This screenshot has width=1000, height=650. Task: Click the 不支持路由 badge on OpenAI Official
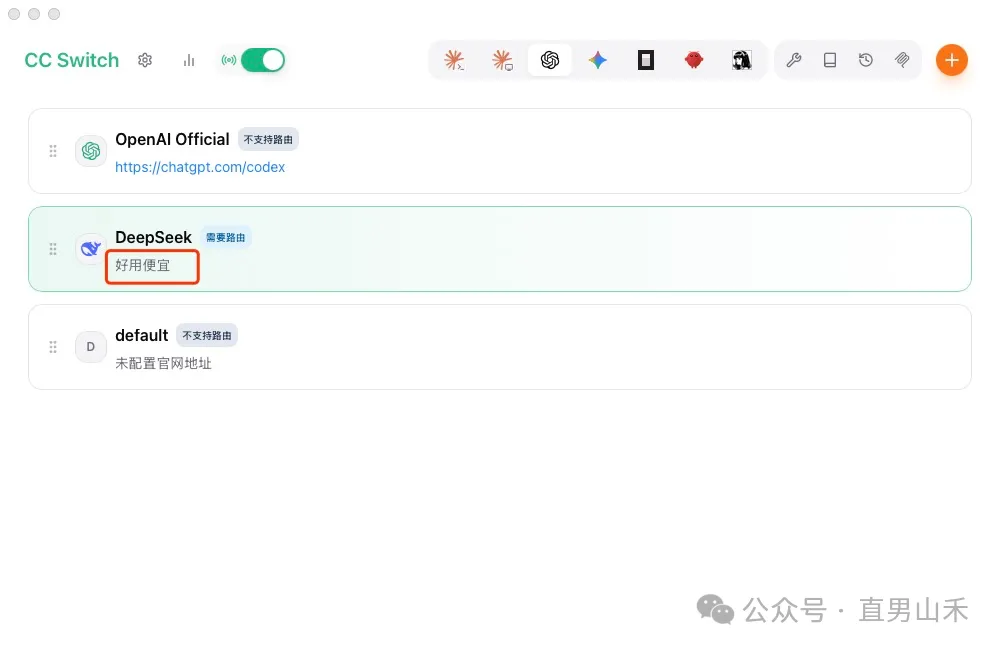[268, 139]
